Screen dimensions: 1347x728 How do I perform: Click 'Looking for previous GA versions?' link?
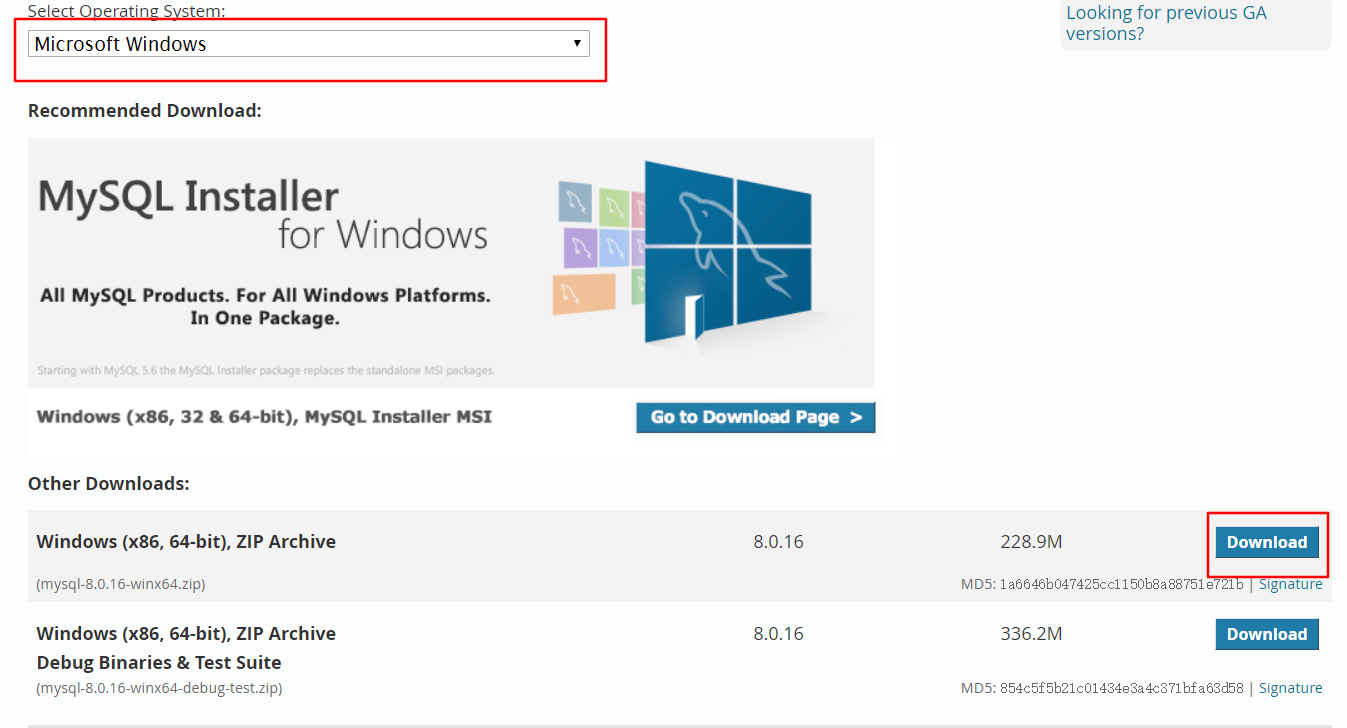tap(1166, 23)
